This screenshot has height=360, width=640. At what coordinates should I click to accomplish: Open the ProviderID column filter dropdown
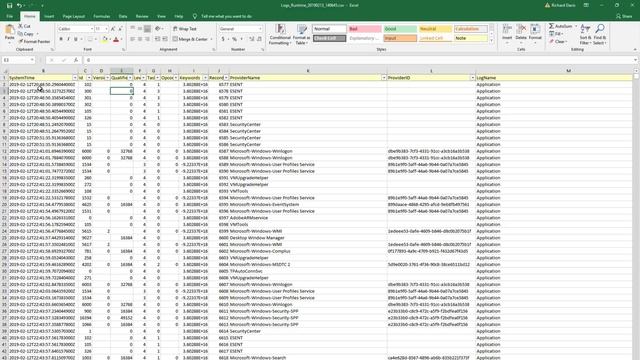coord(472,78)
